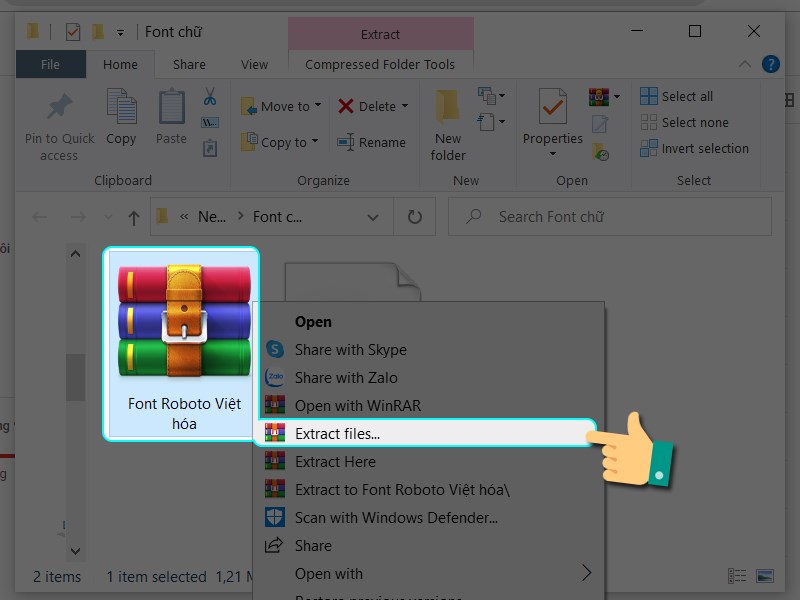Choose Open with WinRAR
This screenshot has height=600, width=800.
(x=429, y=406)
